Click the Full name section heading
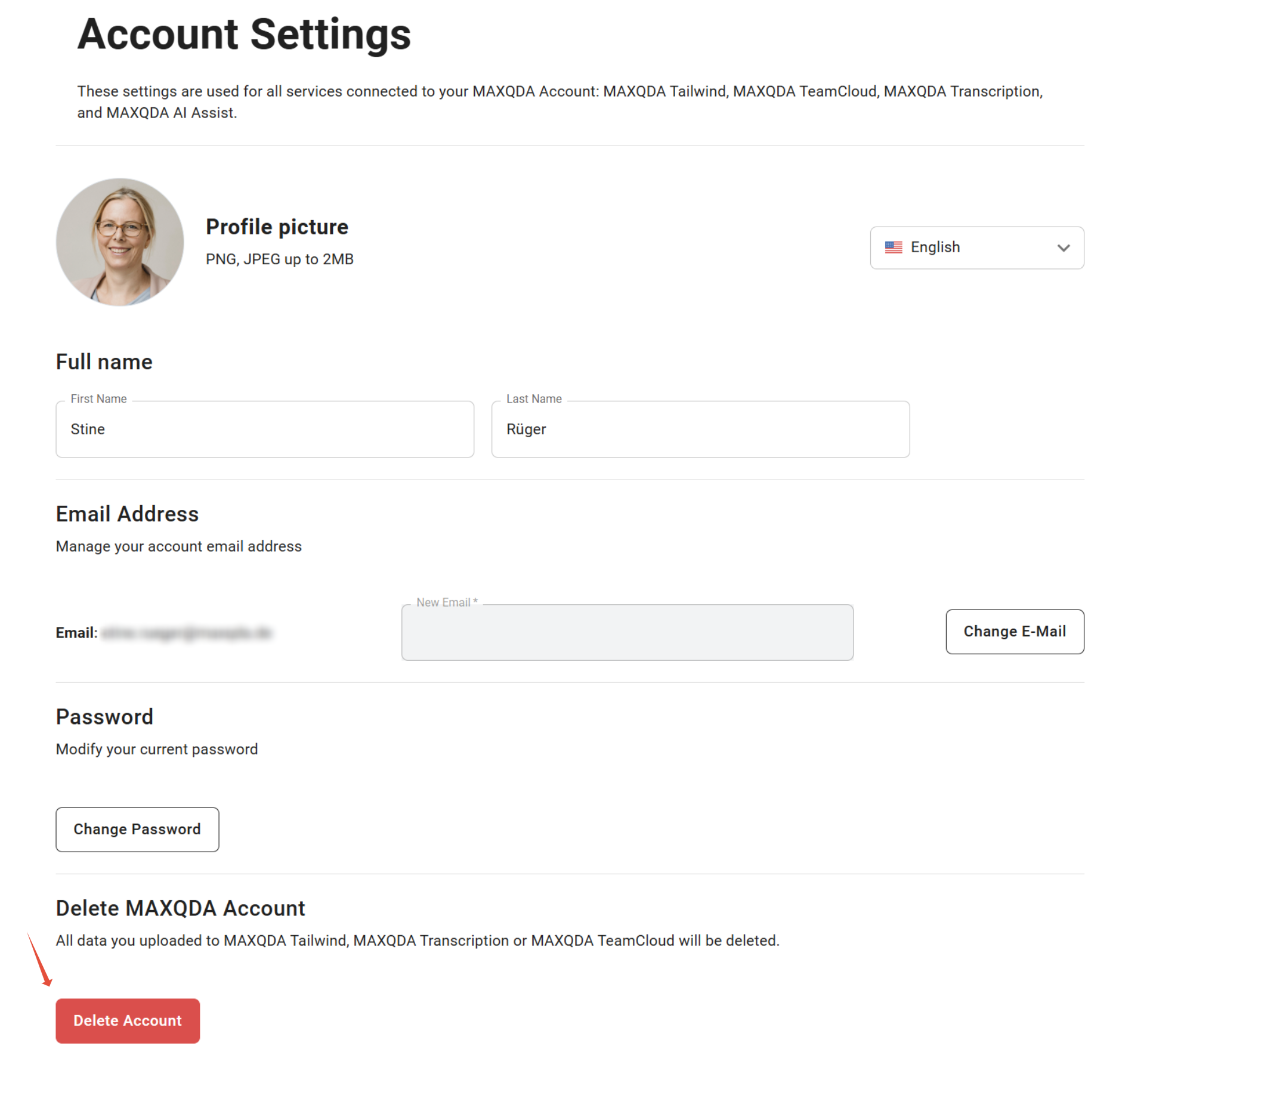Screen dimensions: 1286x1095 (x=104, y=362)
